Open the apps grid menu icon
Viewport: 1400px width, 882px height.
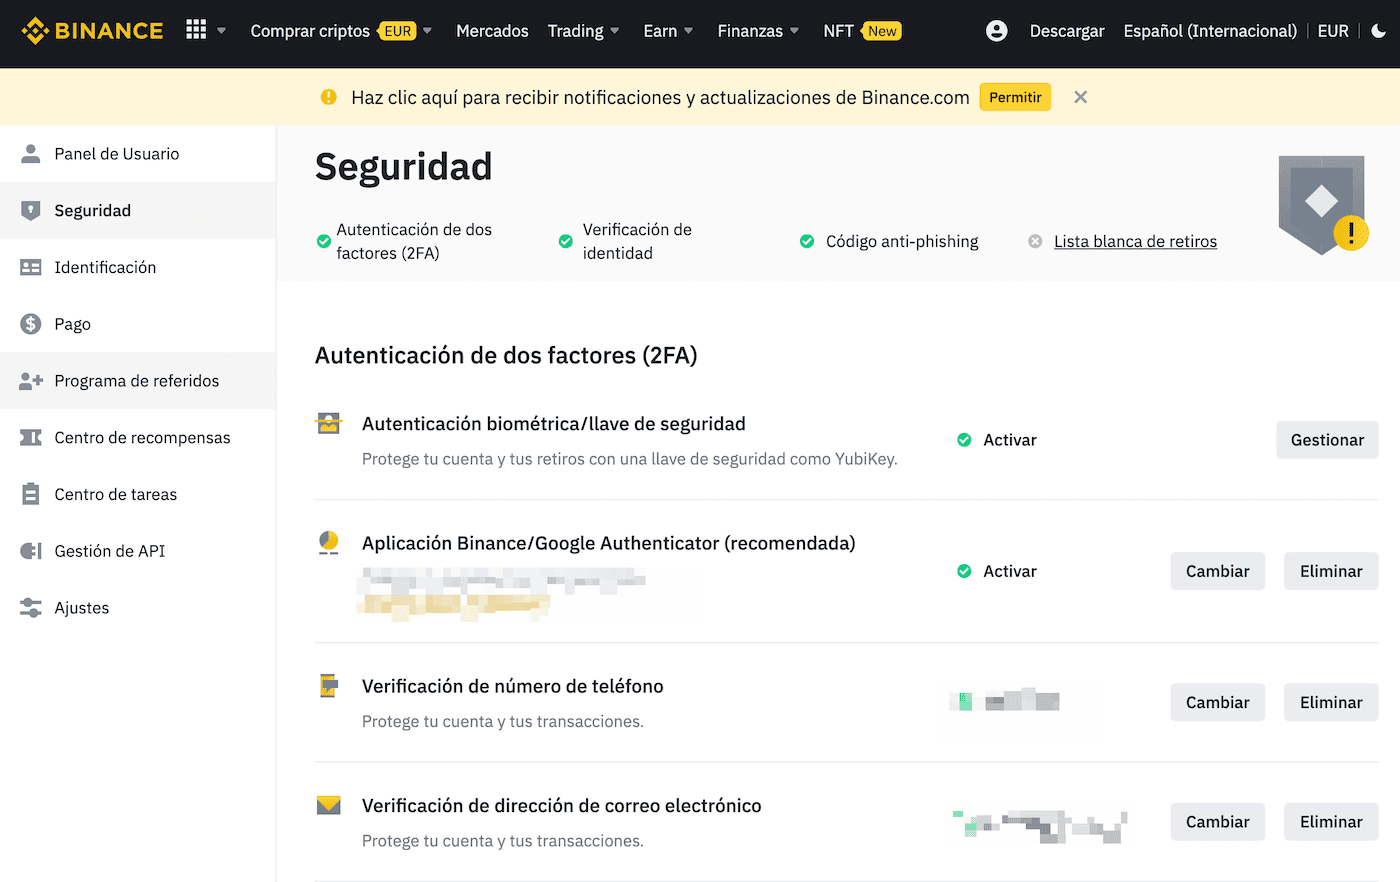click(196, 30)
